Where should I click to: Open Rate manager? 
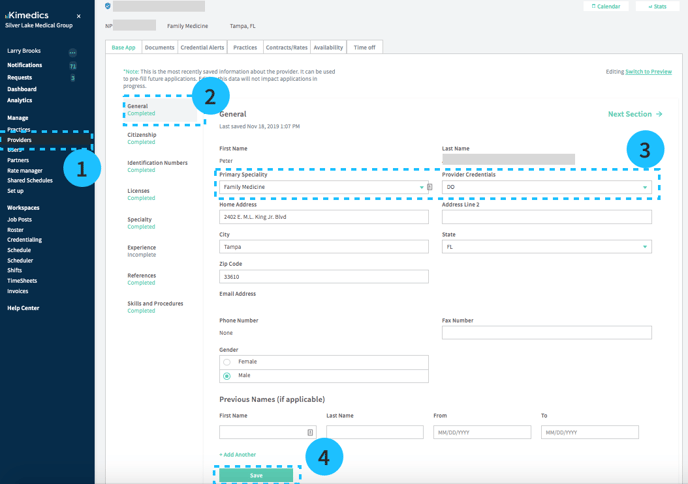click(x=25, y=171)
